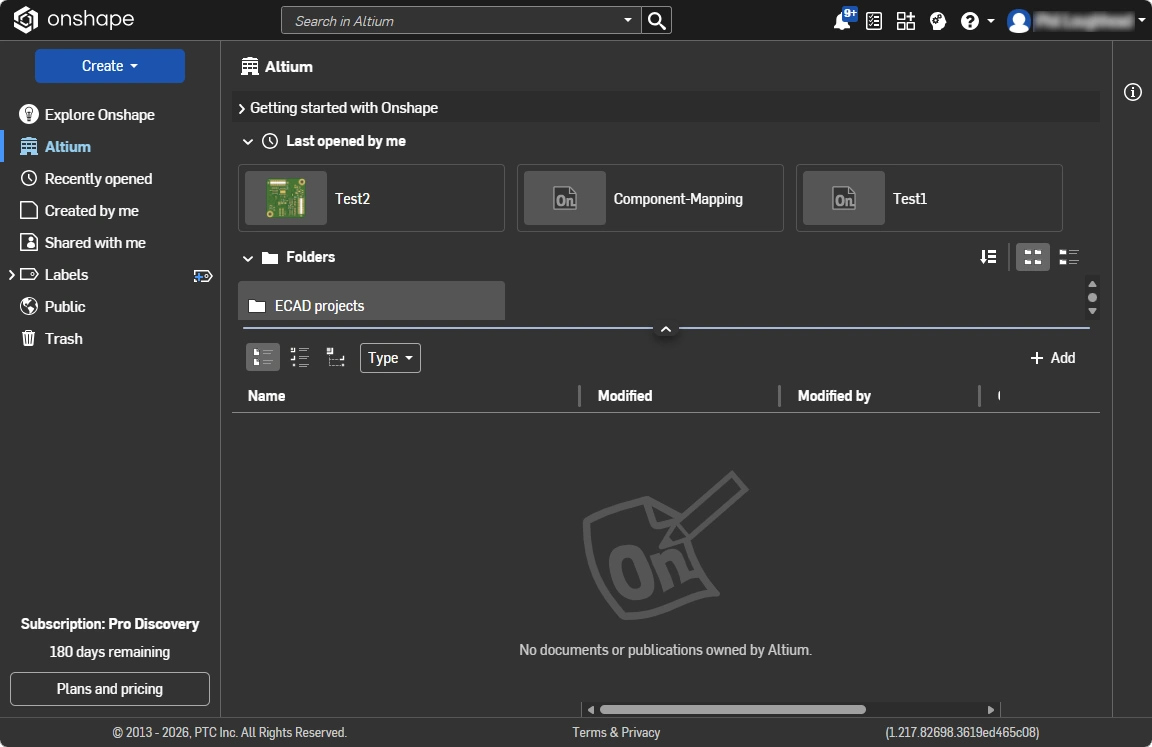Sort by the Modified by column header
The height and width of the screenshot is (747, 1152).
834,396
